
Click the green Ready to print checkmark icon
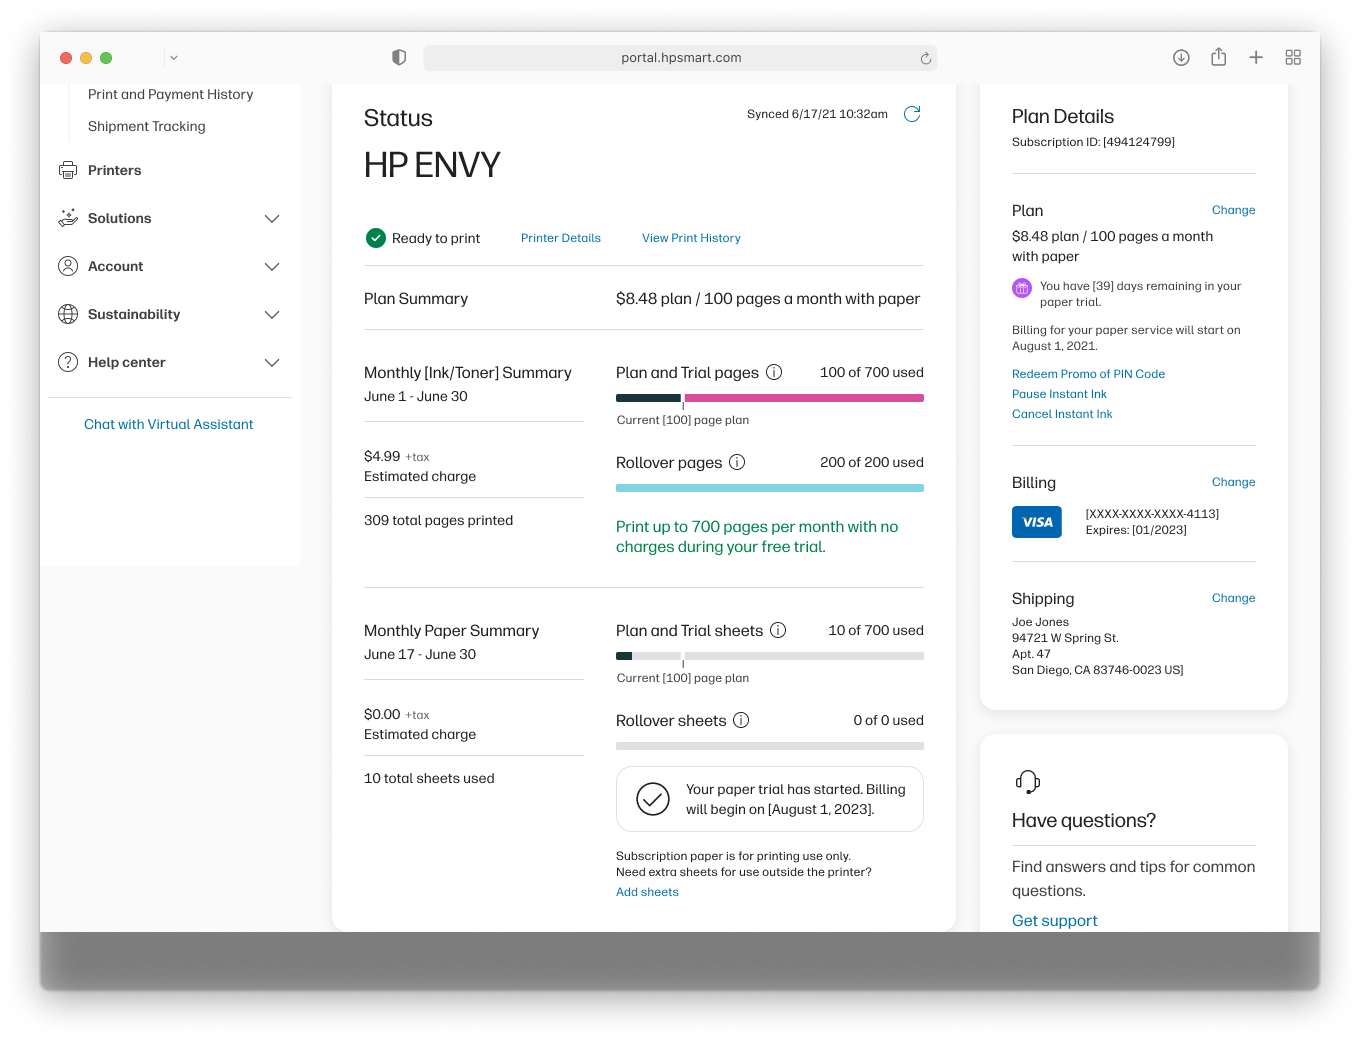click(x=376, y=238)
